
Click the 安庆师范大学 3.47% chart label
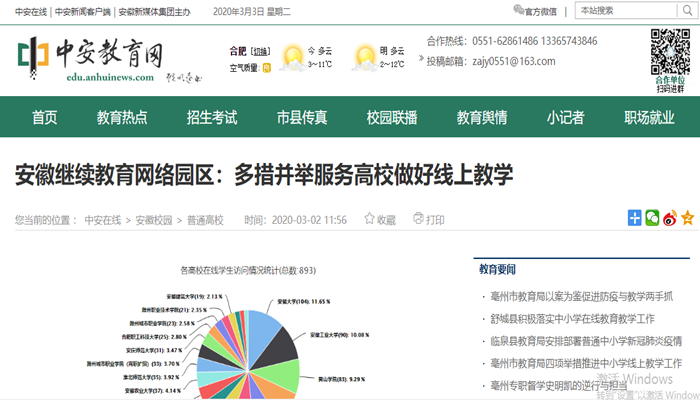[154, 350]
